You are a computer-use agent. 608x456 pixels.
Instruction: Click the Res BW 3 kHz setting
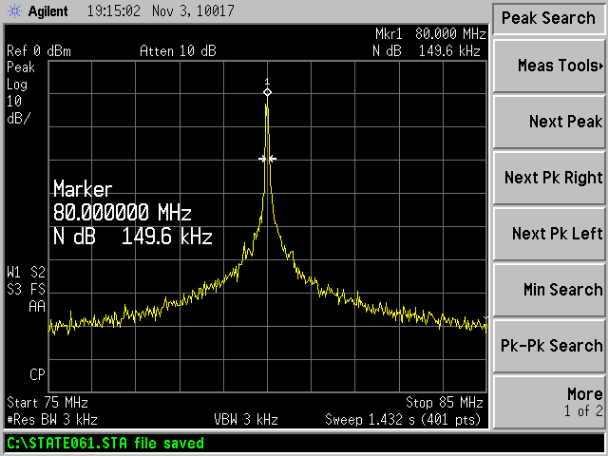47,417
